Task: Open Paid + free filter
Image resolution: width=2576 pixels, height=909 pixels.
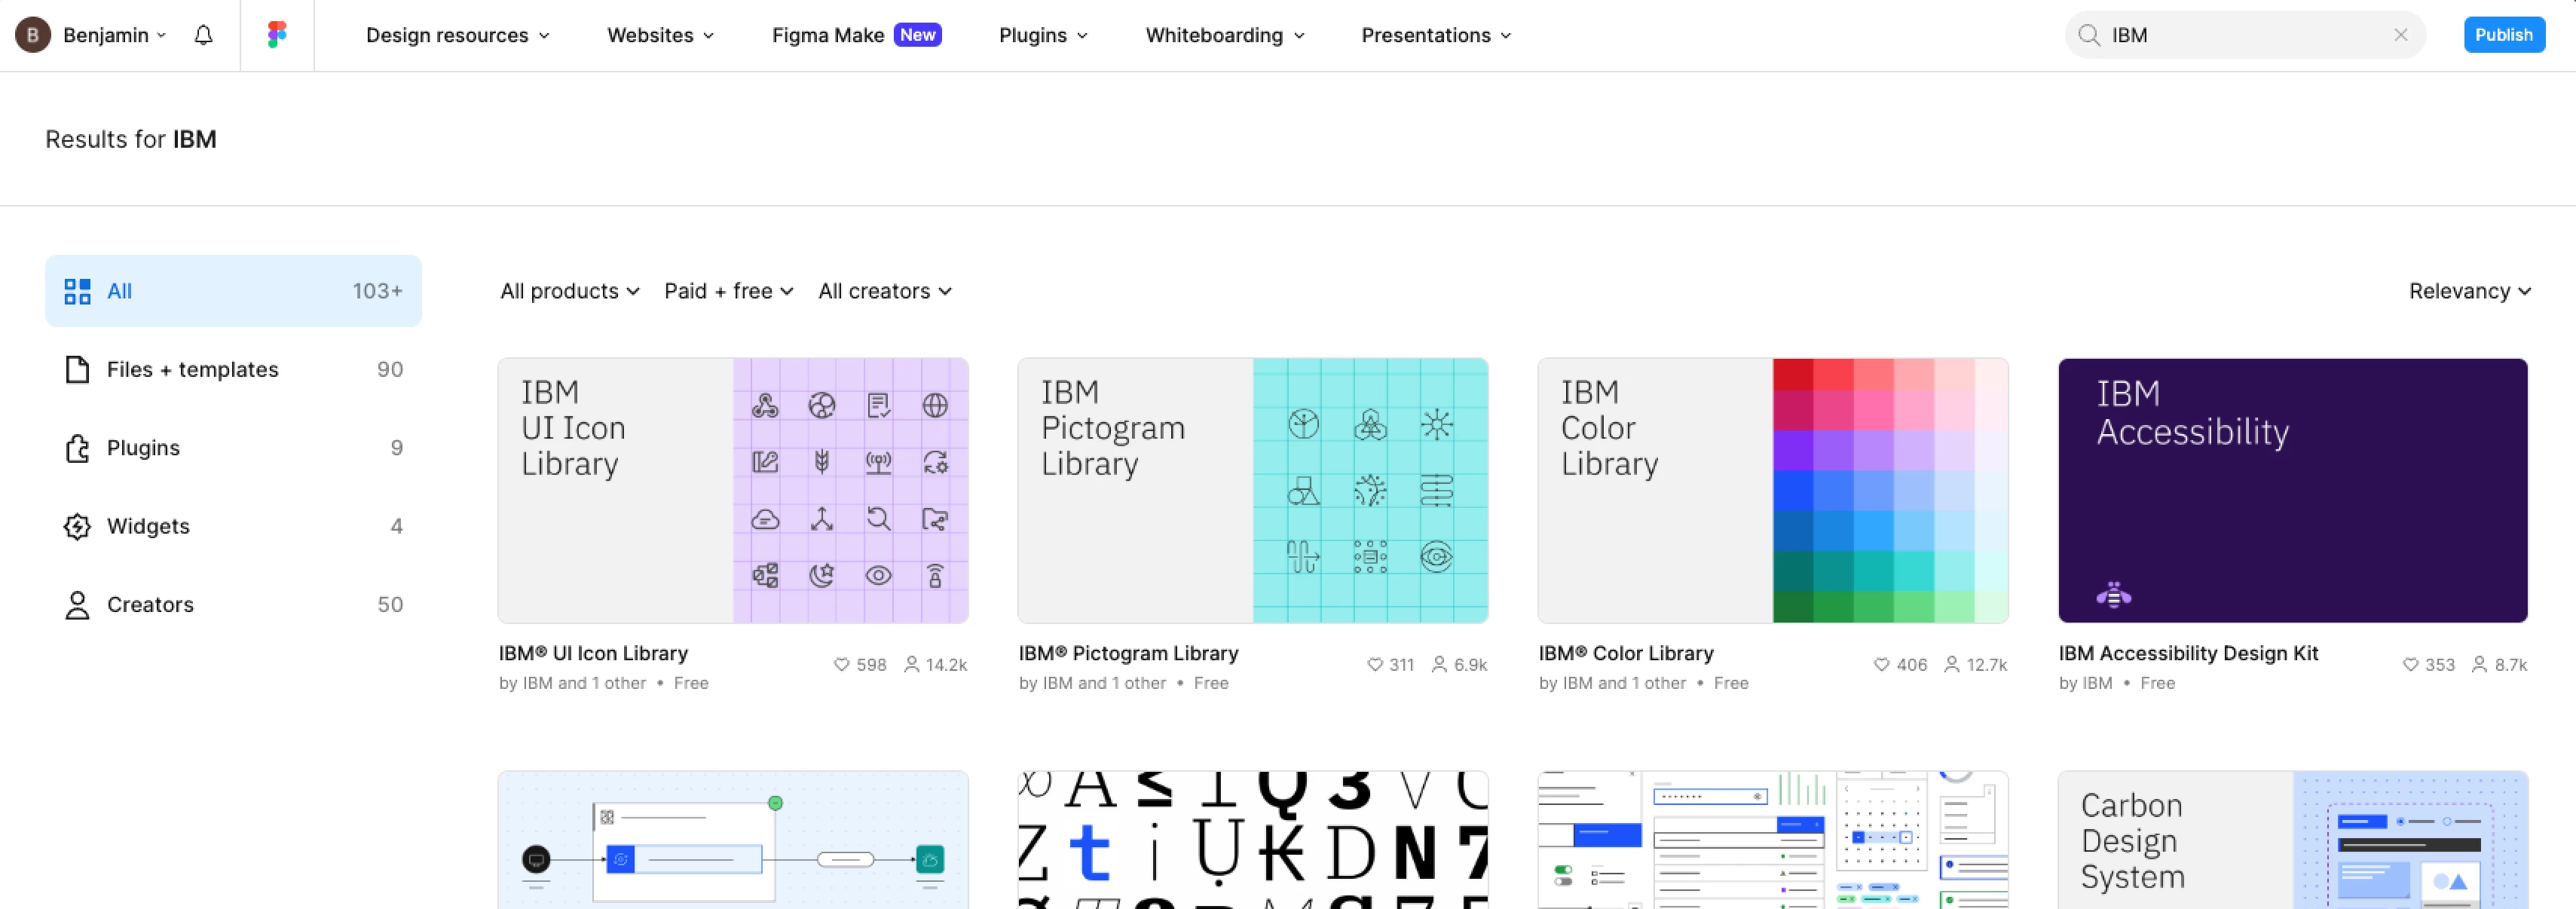Action: point(728,291)
